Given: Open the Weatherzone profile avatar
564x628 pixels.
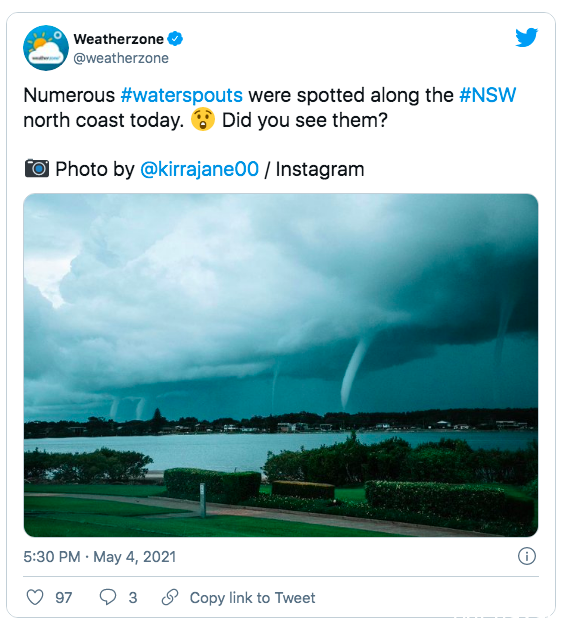Looking at the screenshot, I should [x=46, y=48].
